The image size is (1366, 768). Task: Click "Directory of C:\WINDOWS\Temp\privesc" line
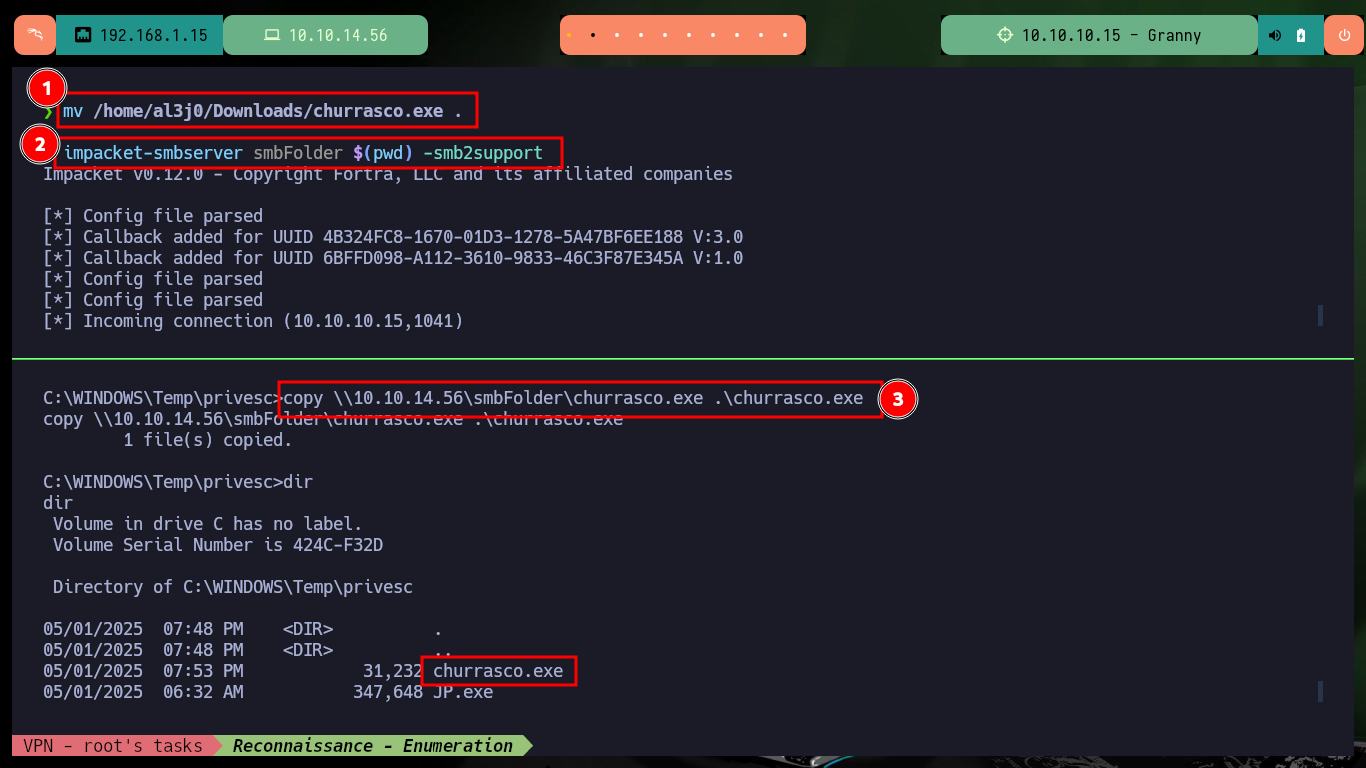233,587
